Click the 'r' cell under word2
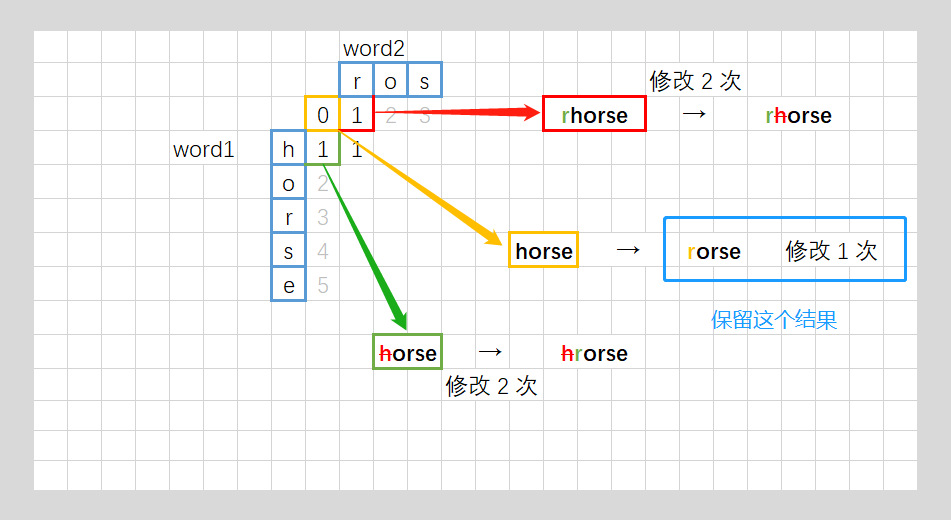 coord(356,81)
